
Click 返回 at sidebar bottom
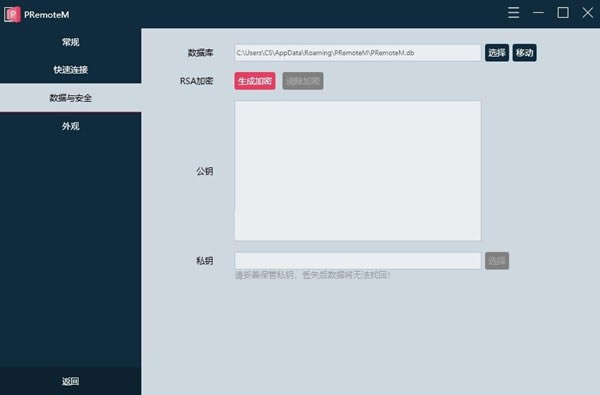click(70, 381)
